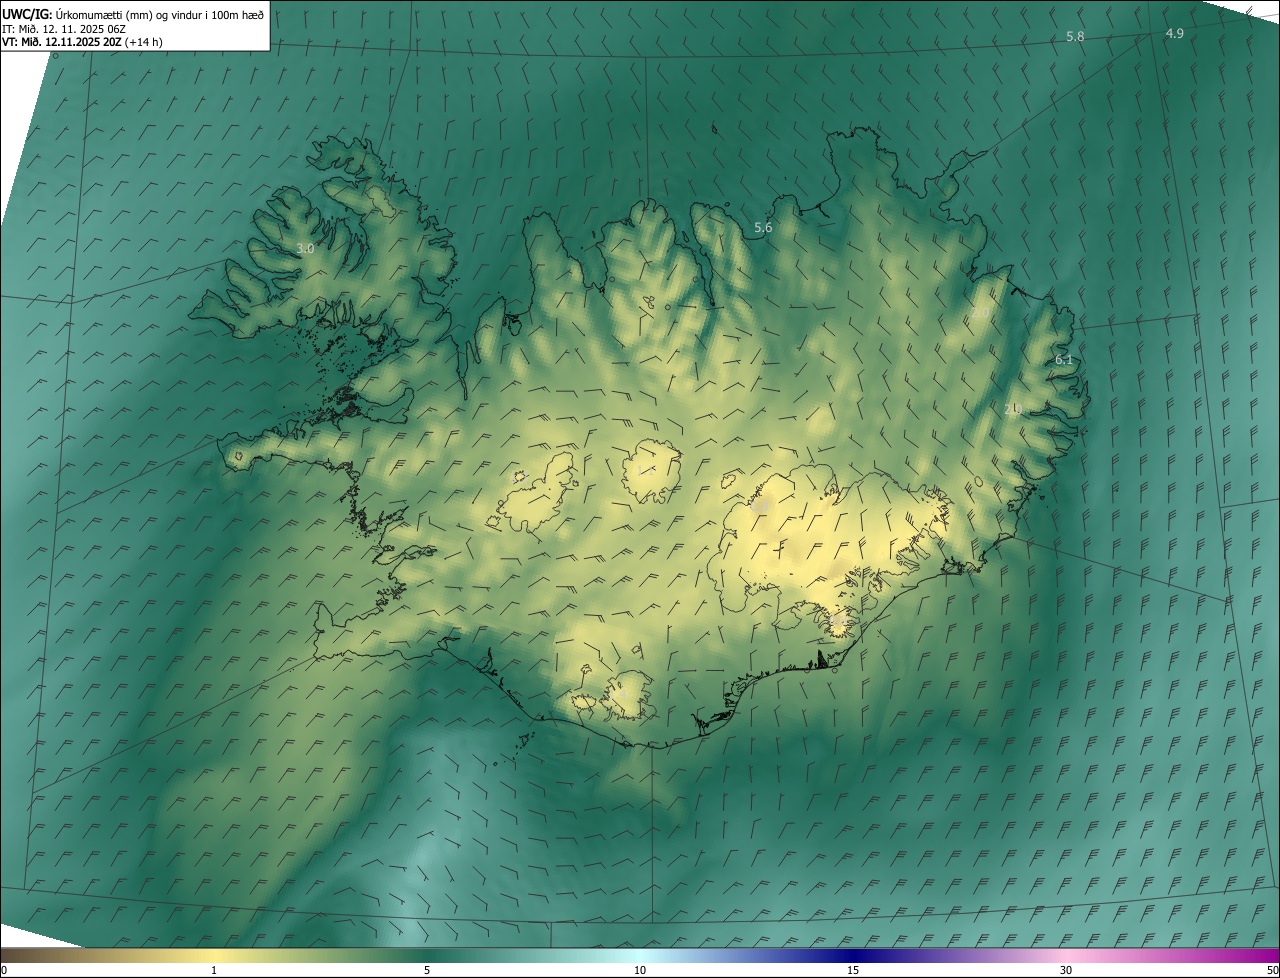Click the 1 tick label on the color scale

(214, 970)
